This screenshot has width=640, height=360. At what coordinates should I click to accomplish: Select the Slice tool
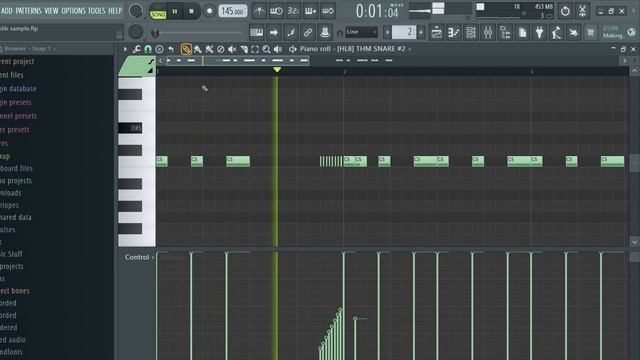point(244,49)
